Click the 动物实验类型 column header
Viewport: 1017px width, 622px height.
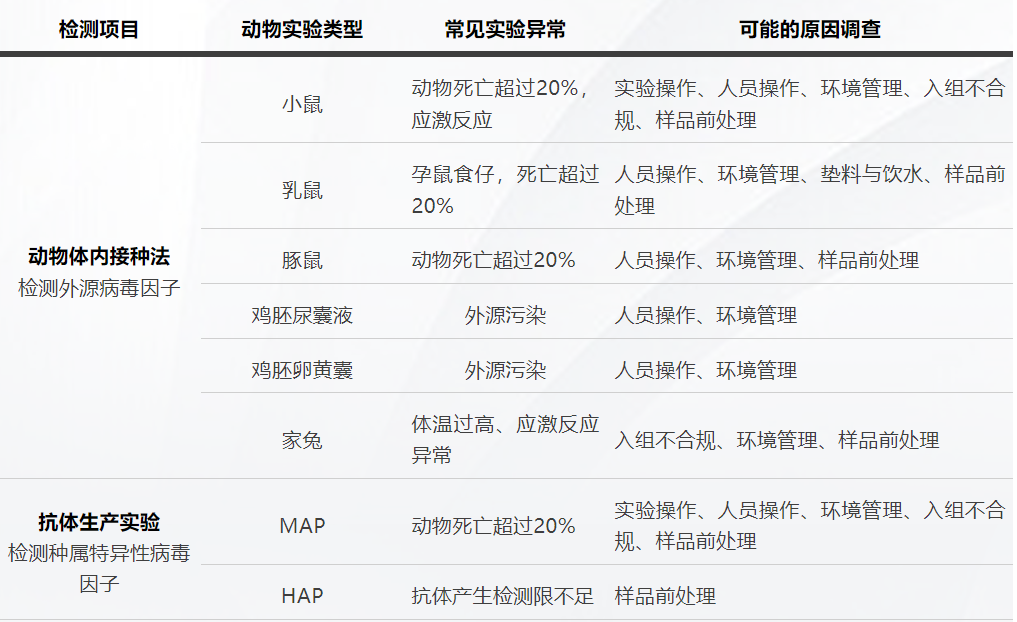(302, 29)
